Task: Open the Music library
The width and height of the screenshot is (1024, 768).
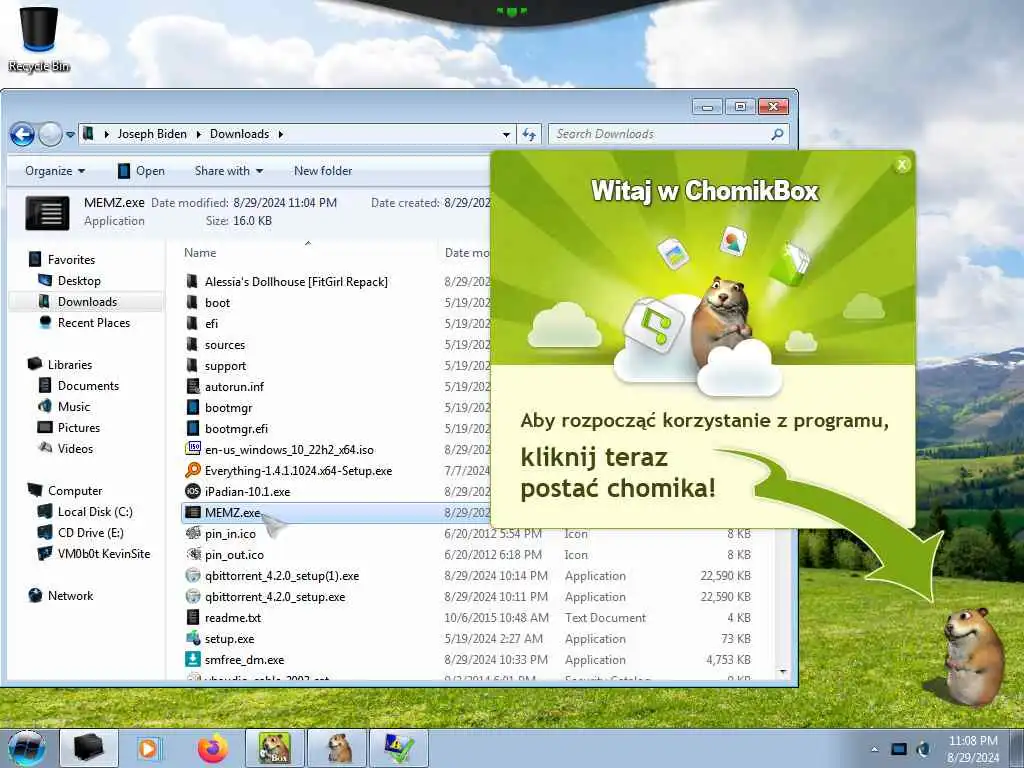Action: [x=74, y=407]
